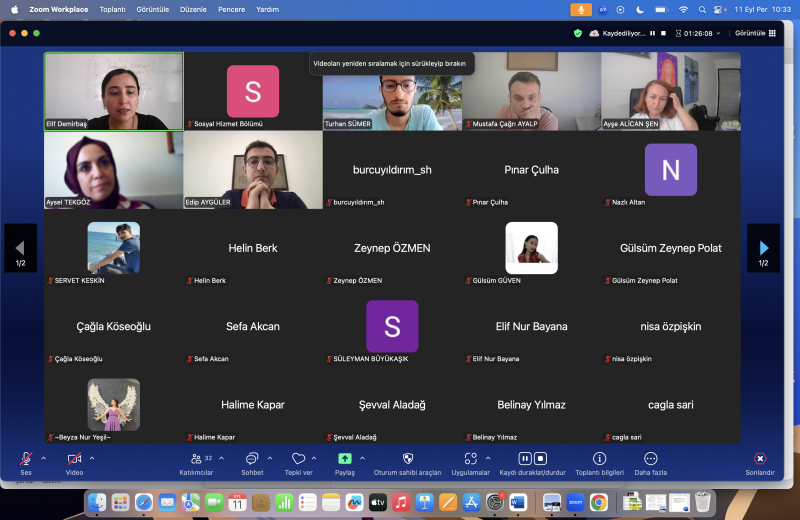Open Zoom Workplace app menu
The image size is (800, 520).
[x=59, y=9]
